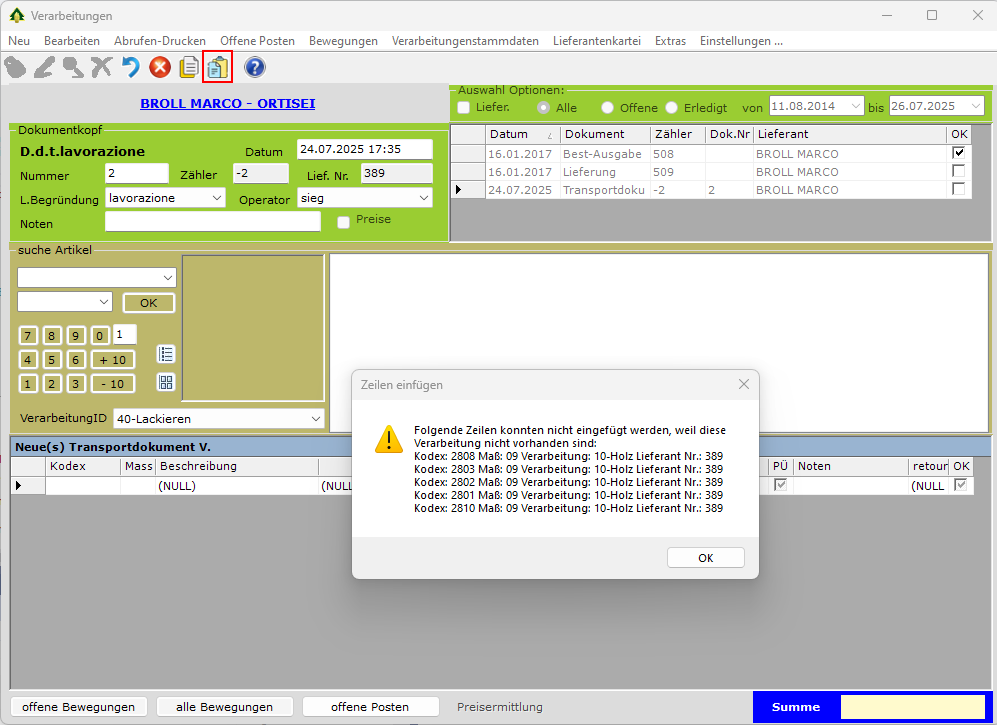
Task: Click into the Noten text field
Action: [212, 223]
